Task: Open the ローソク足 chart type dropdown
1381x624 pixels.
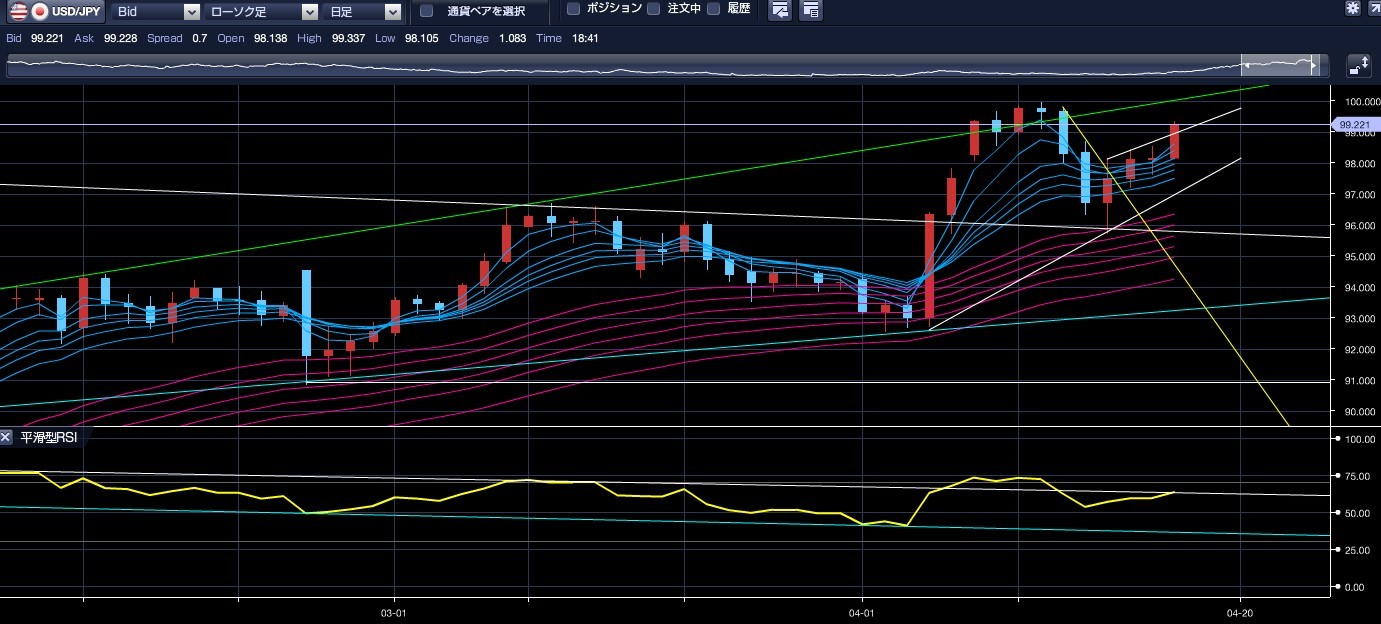Action: point(309,11)
